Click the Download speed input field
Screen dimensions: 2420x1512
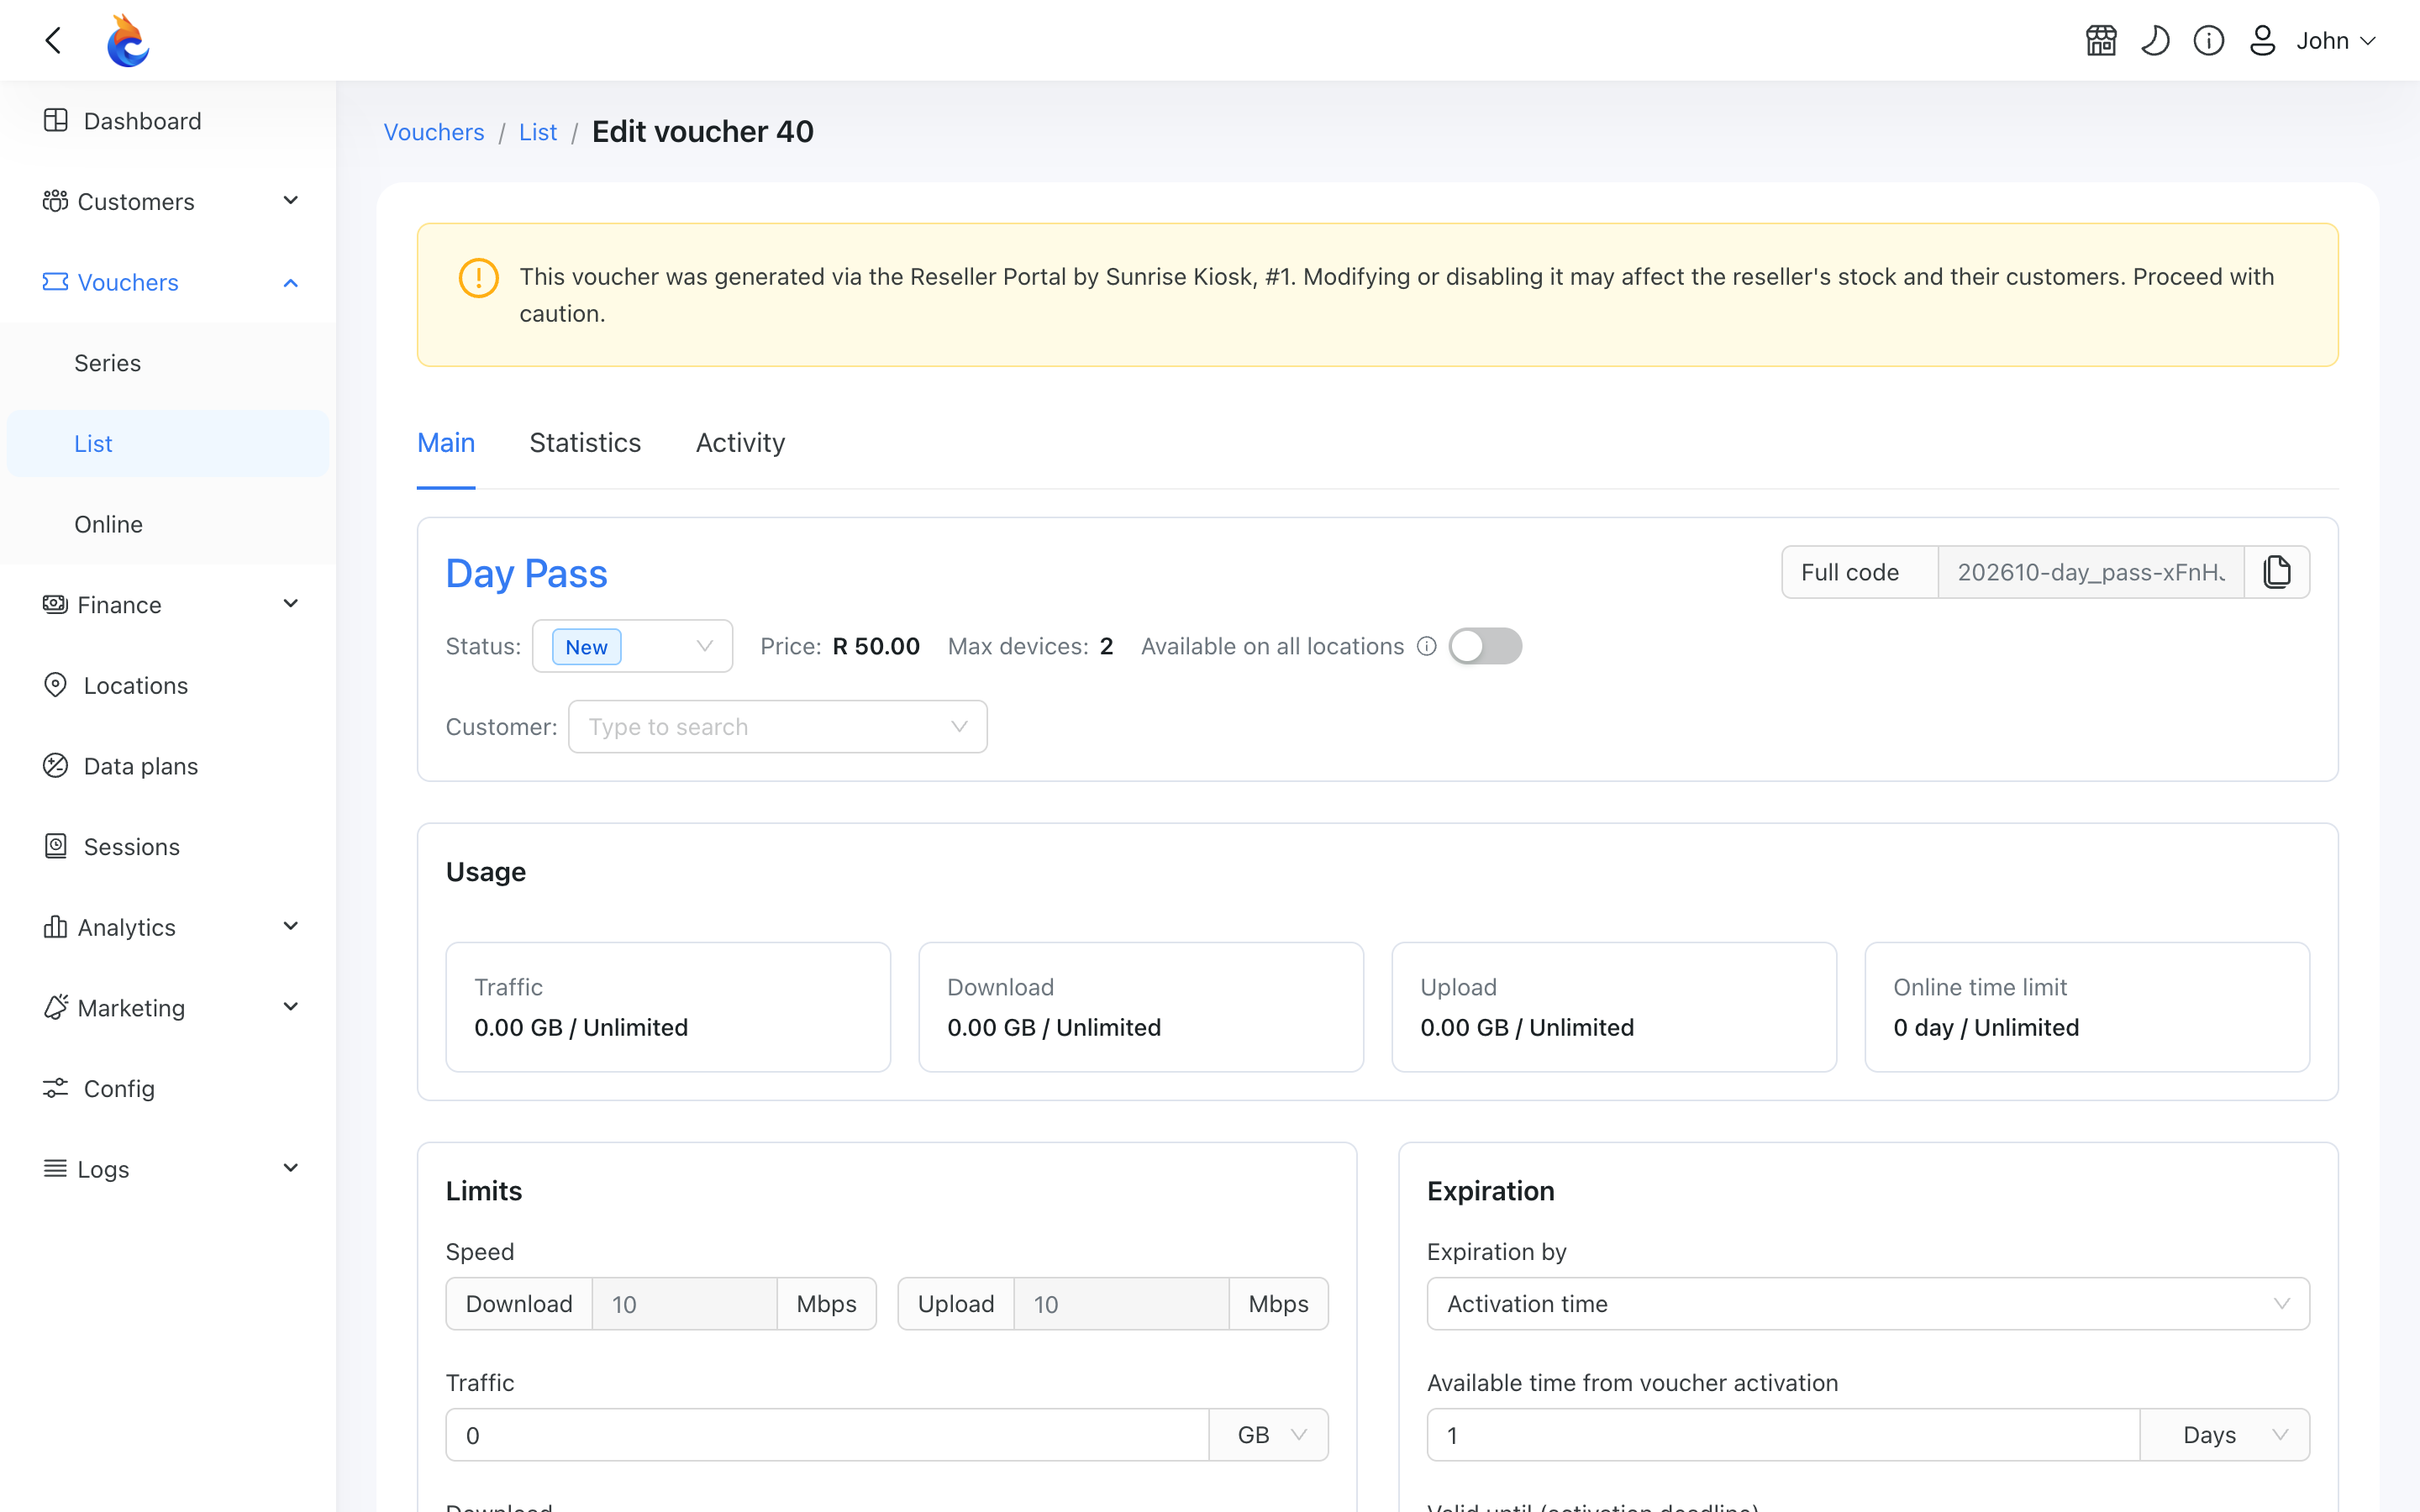pyautogui.click(x=685, y=1303)
